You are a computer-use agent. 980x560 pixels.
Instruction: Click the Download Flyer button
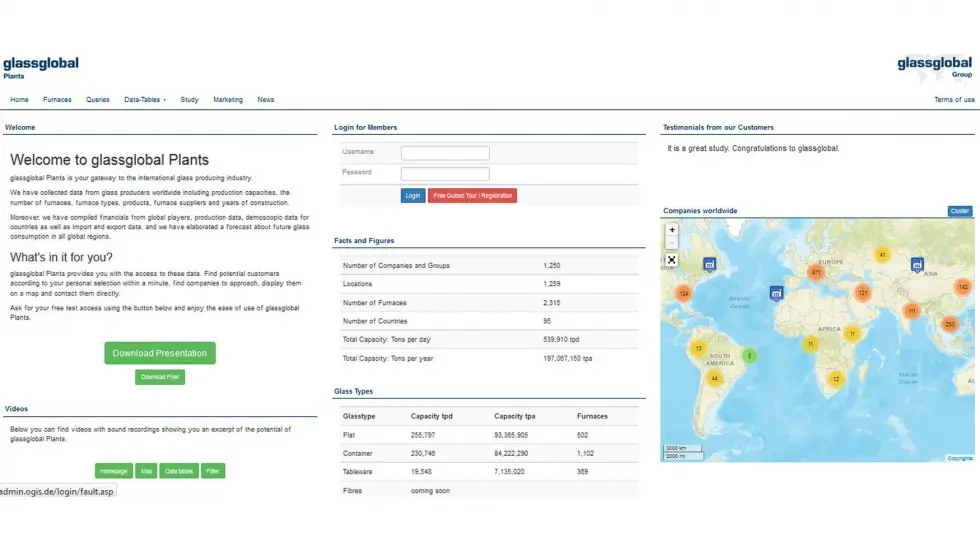click(160, 377)
